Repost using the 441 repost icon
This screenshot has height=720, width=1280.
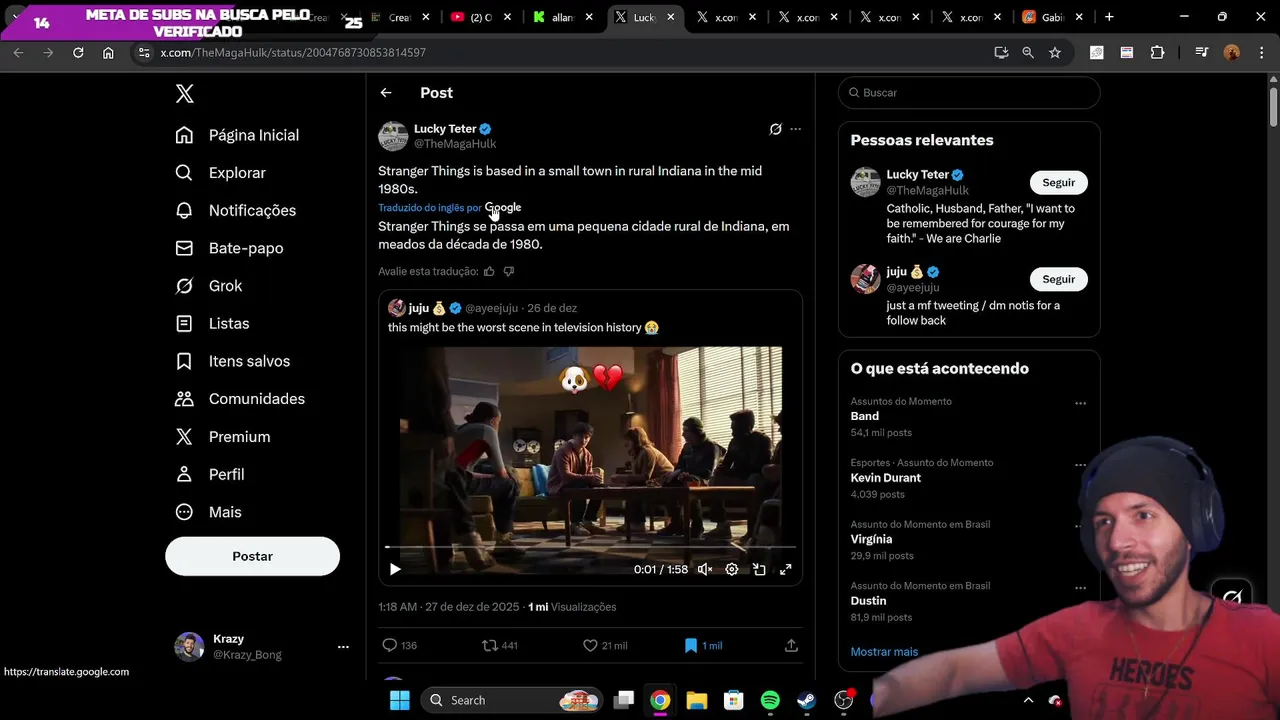click(490, 646)
